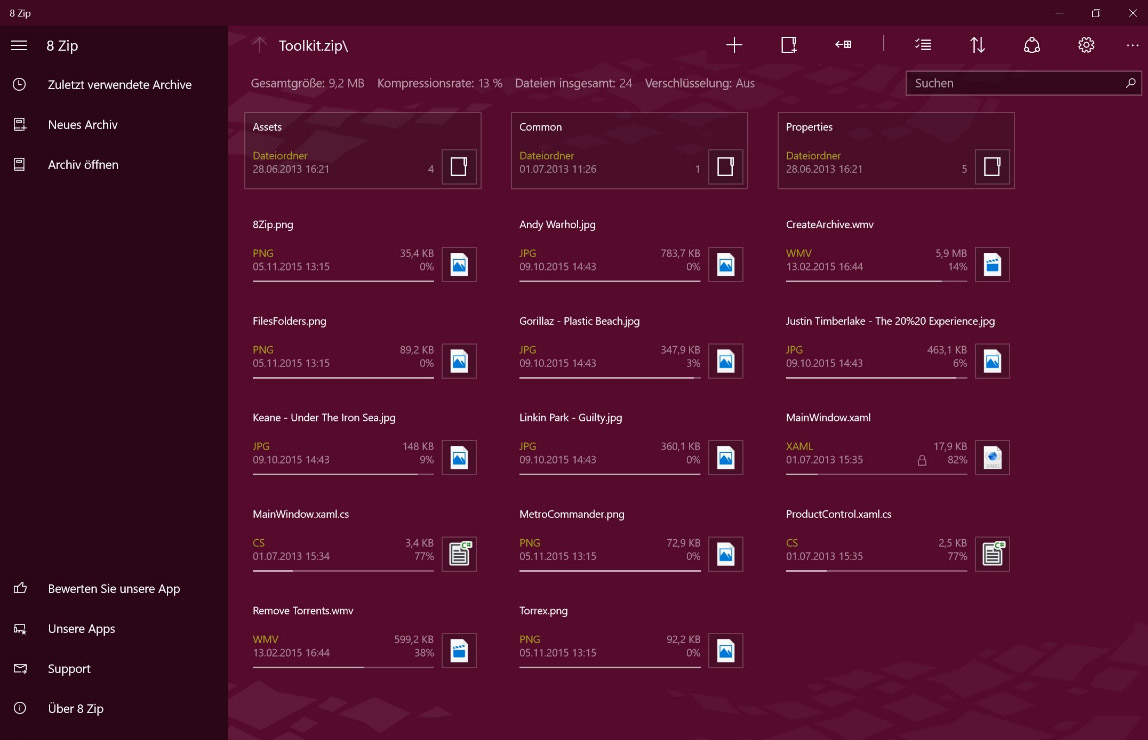Click the Assets folder icon

(459, 167)
